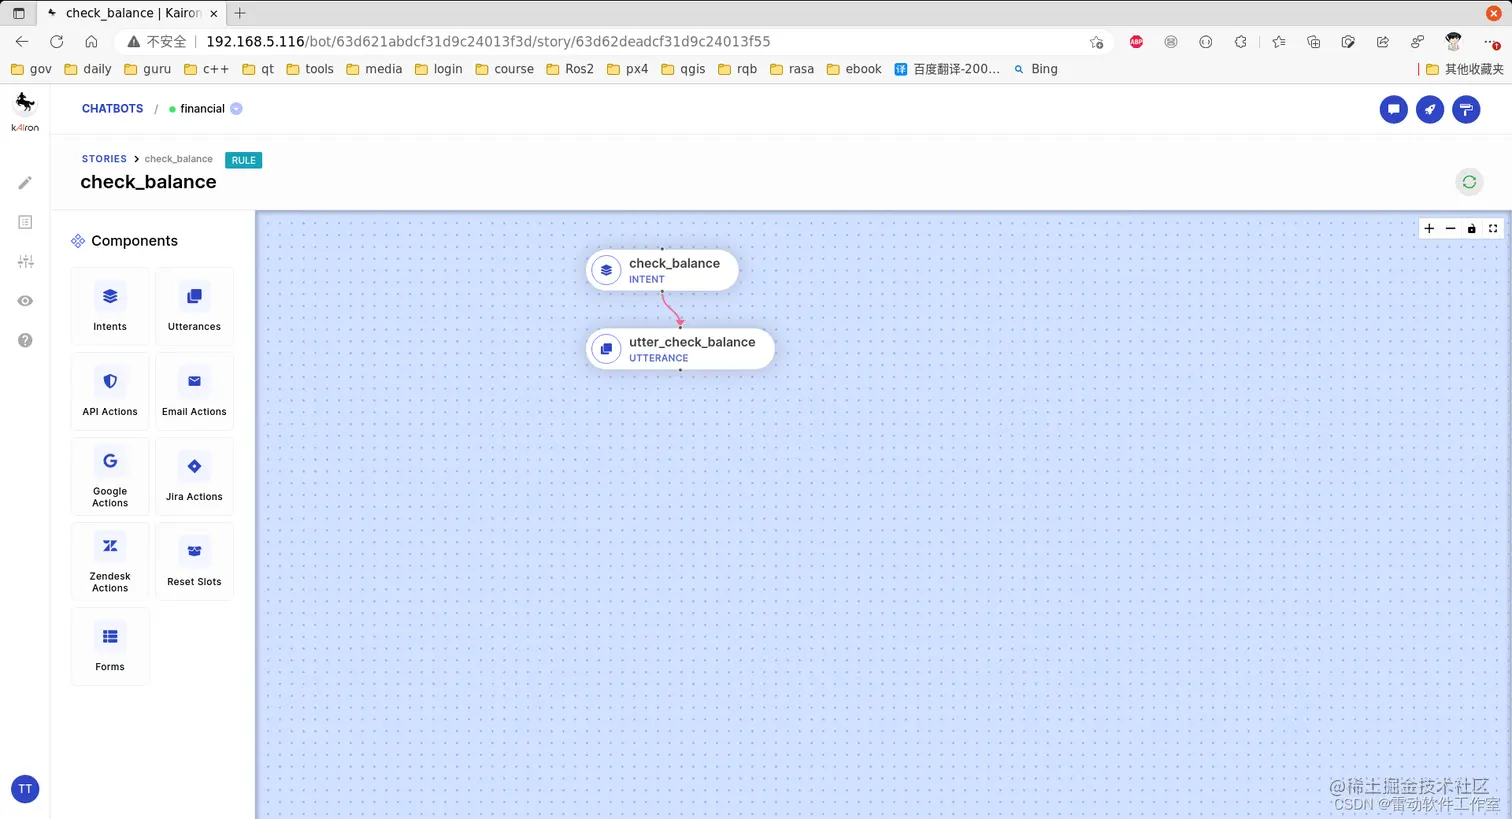
Task: Click the browser back arrow
Action: (x=22, y=41)
